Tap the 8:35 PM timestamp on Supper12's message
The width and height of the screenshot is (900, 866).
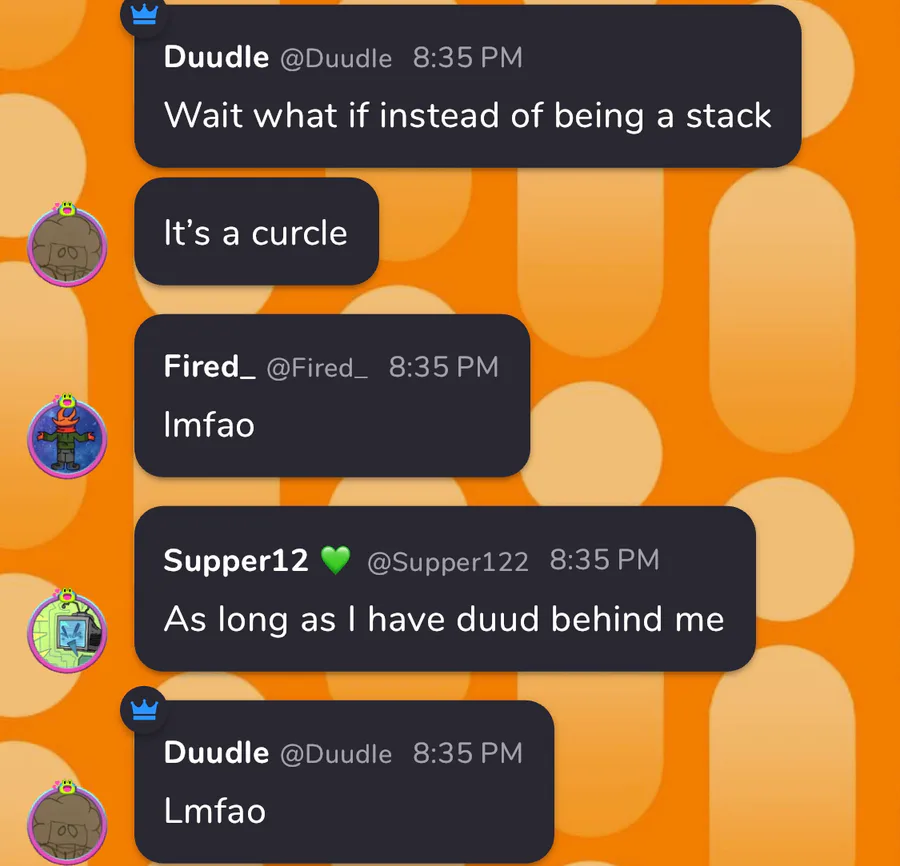[604, 560]
